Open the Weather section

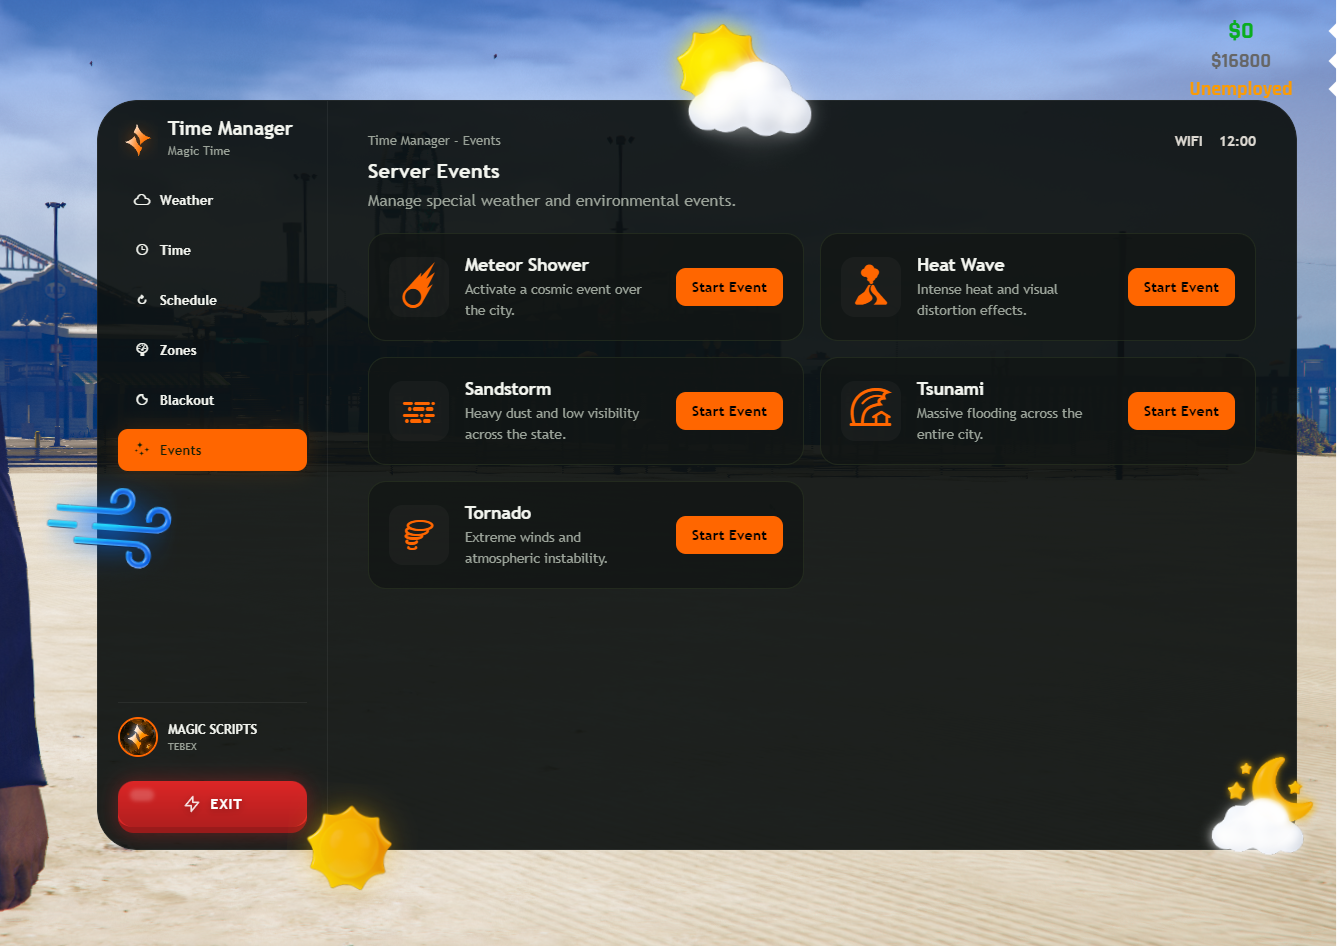pyautogui.click(x=212, y=200)
